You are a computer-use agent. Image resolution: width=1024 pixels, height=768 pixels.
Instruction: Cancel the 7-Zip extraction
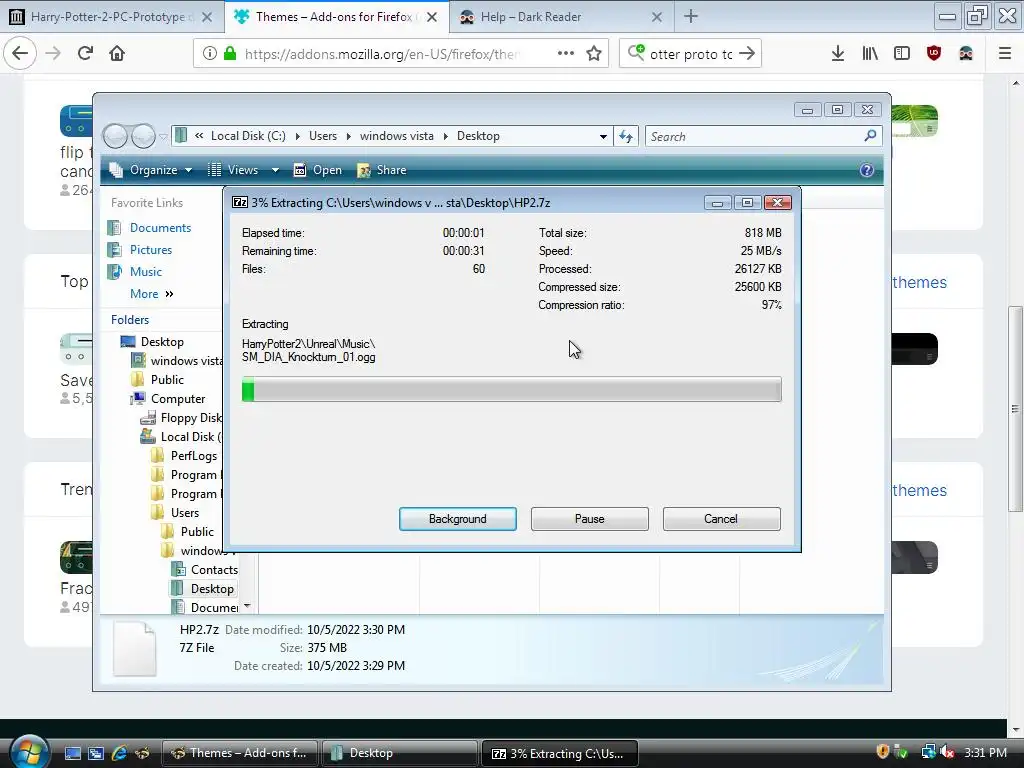[721, 519]
